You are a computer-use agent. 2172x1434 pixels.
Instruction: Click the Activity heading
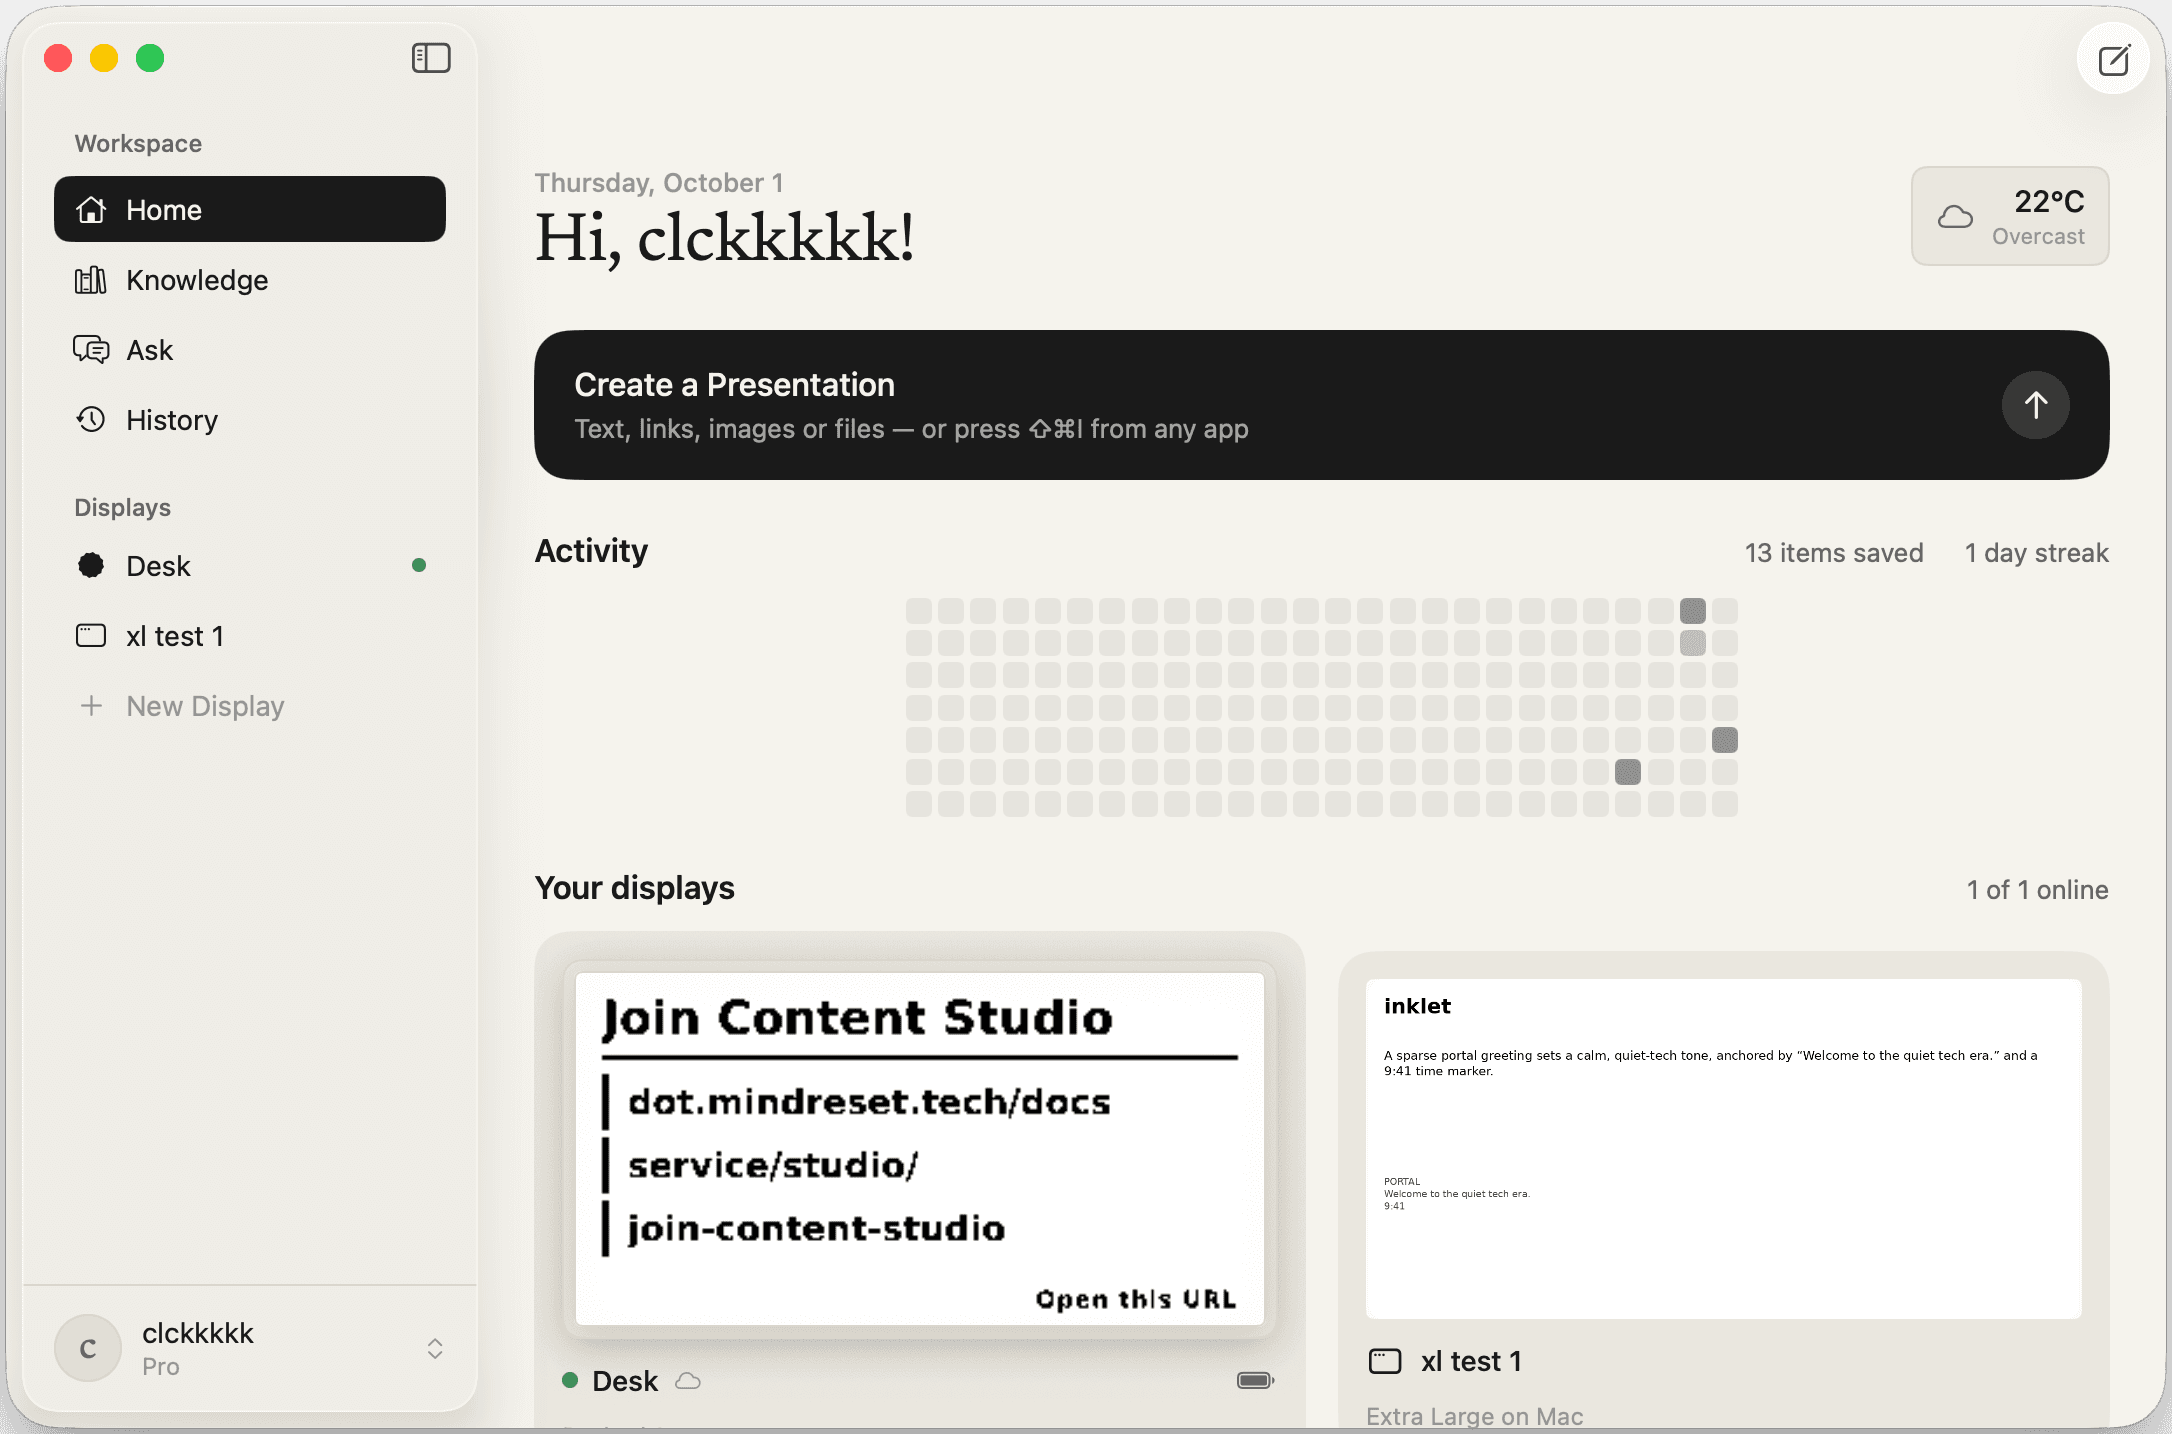click(x=591, y=551)
